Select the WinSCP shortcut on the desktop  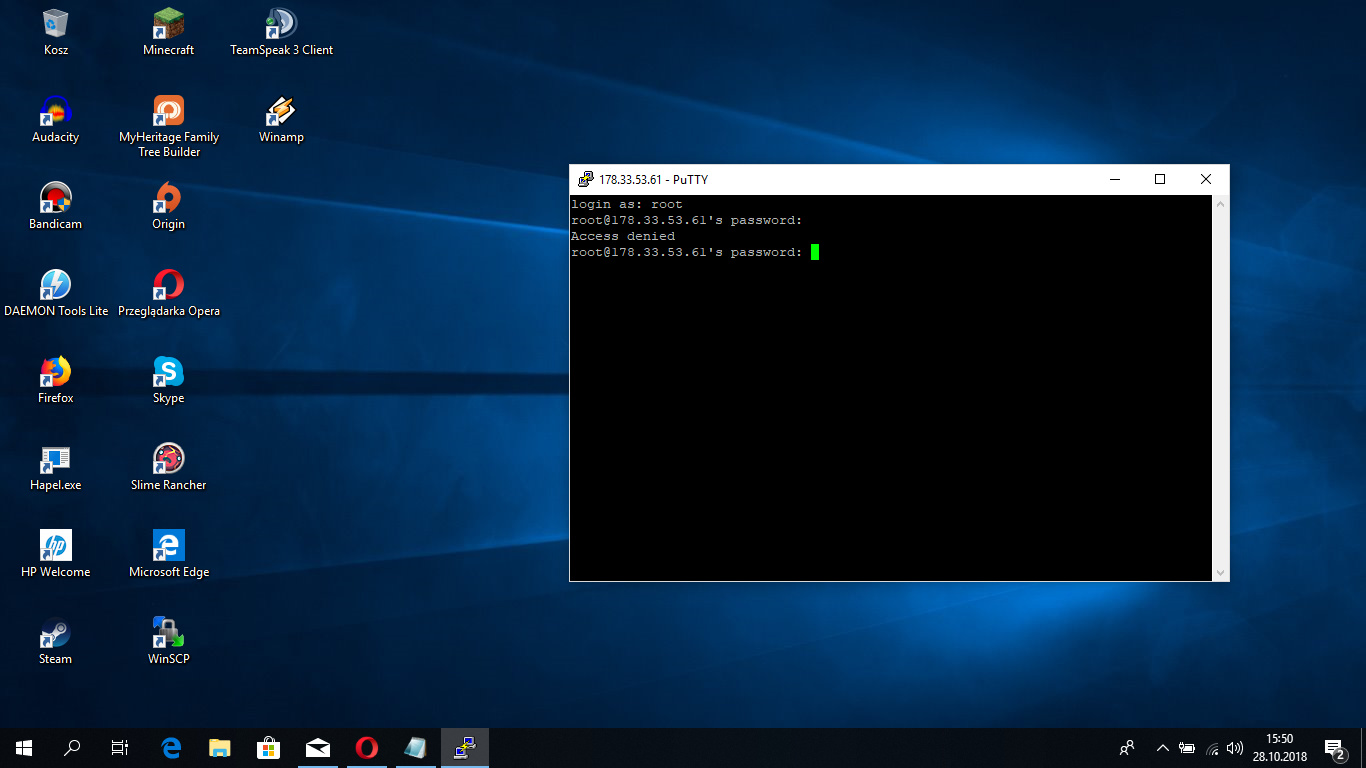[x=168, y=634]
